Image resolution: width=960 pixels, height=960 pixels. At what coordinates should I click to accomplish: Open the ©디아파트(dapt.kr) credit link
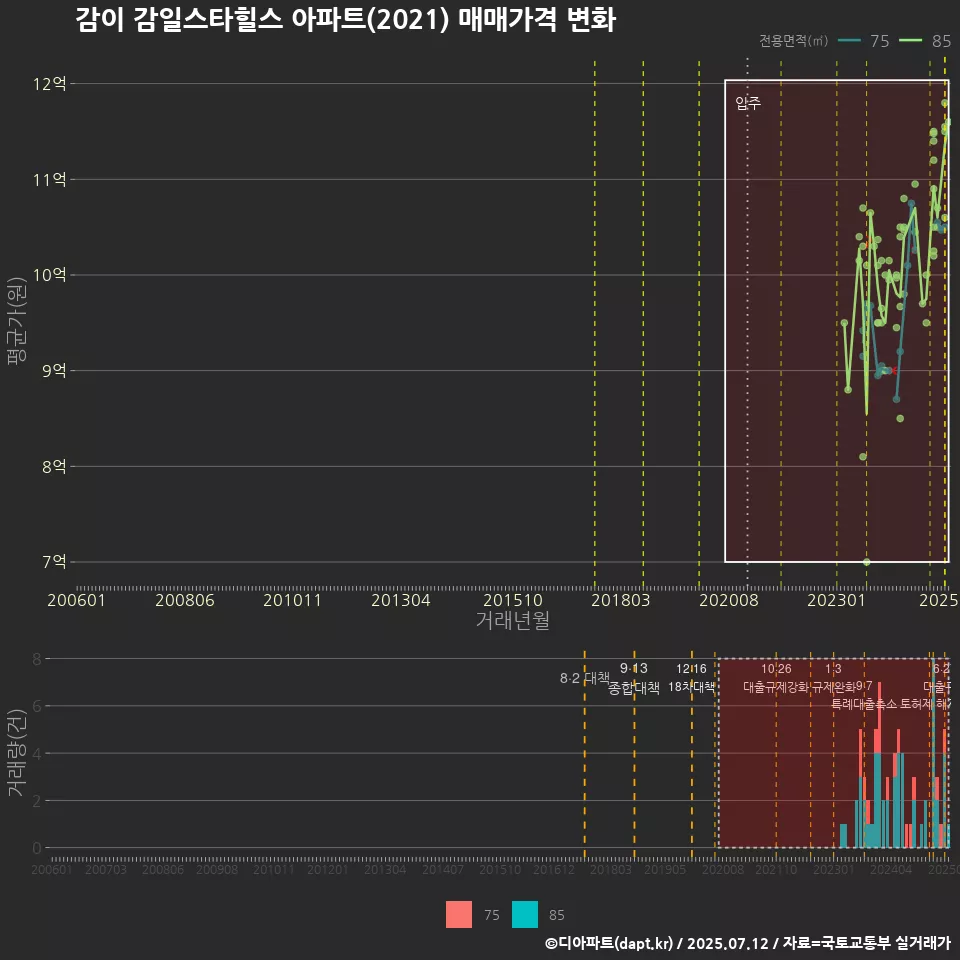coord(609,943)
